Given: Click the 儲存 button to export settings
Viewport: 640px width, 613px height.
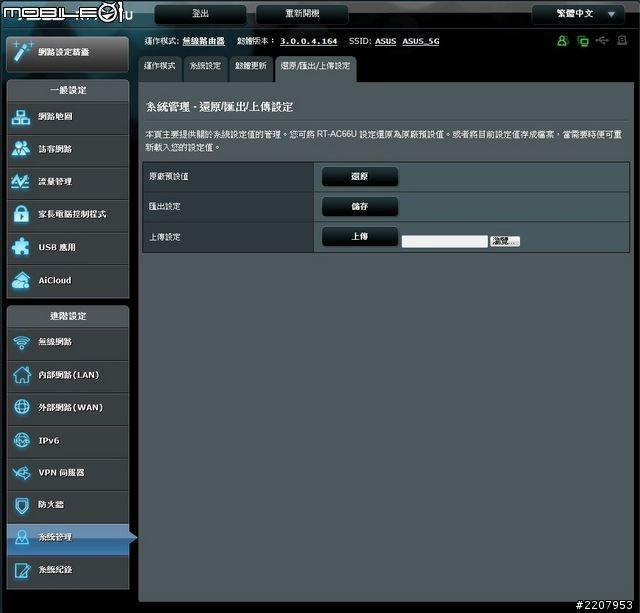Looking at the screenshot, I should coord(359,206).
